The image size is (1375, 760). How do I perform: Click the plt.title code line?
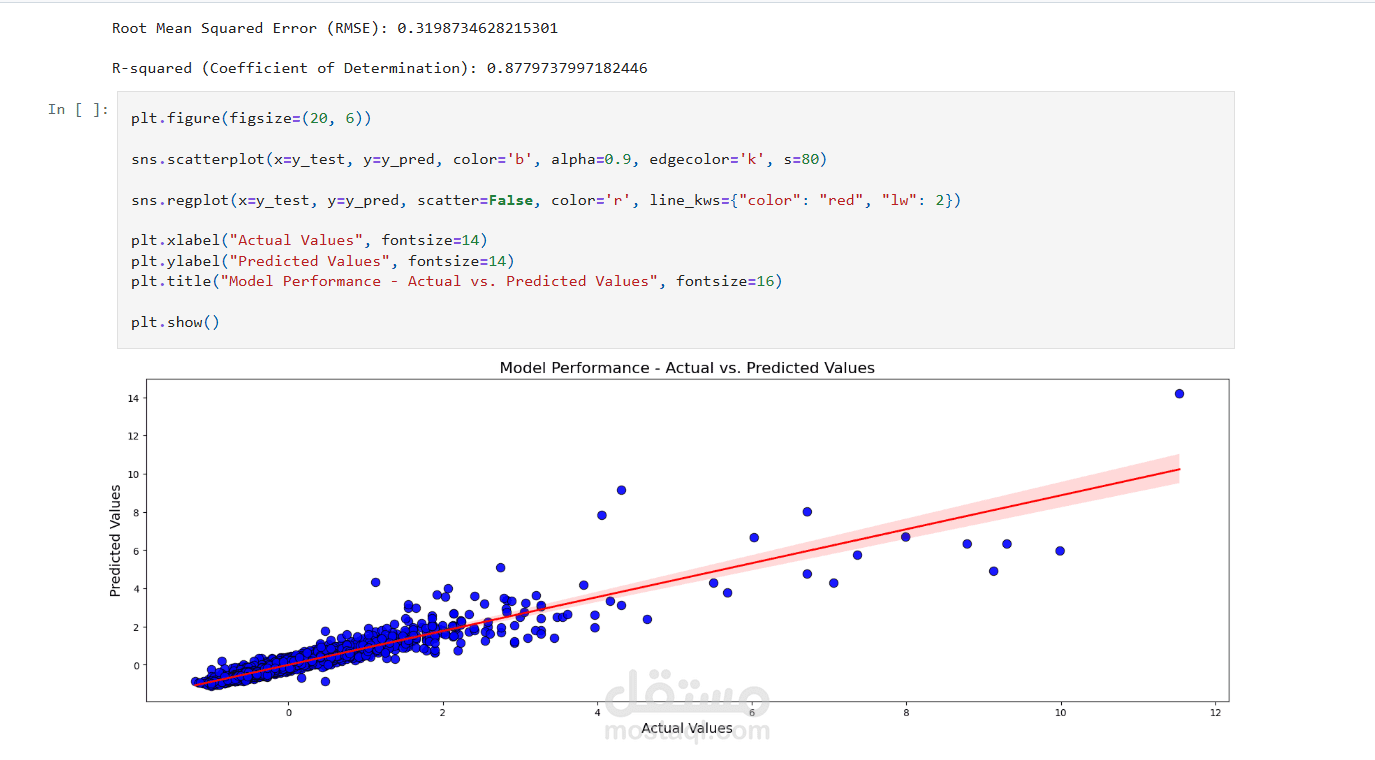click(456, 281)
